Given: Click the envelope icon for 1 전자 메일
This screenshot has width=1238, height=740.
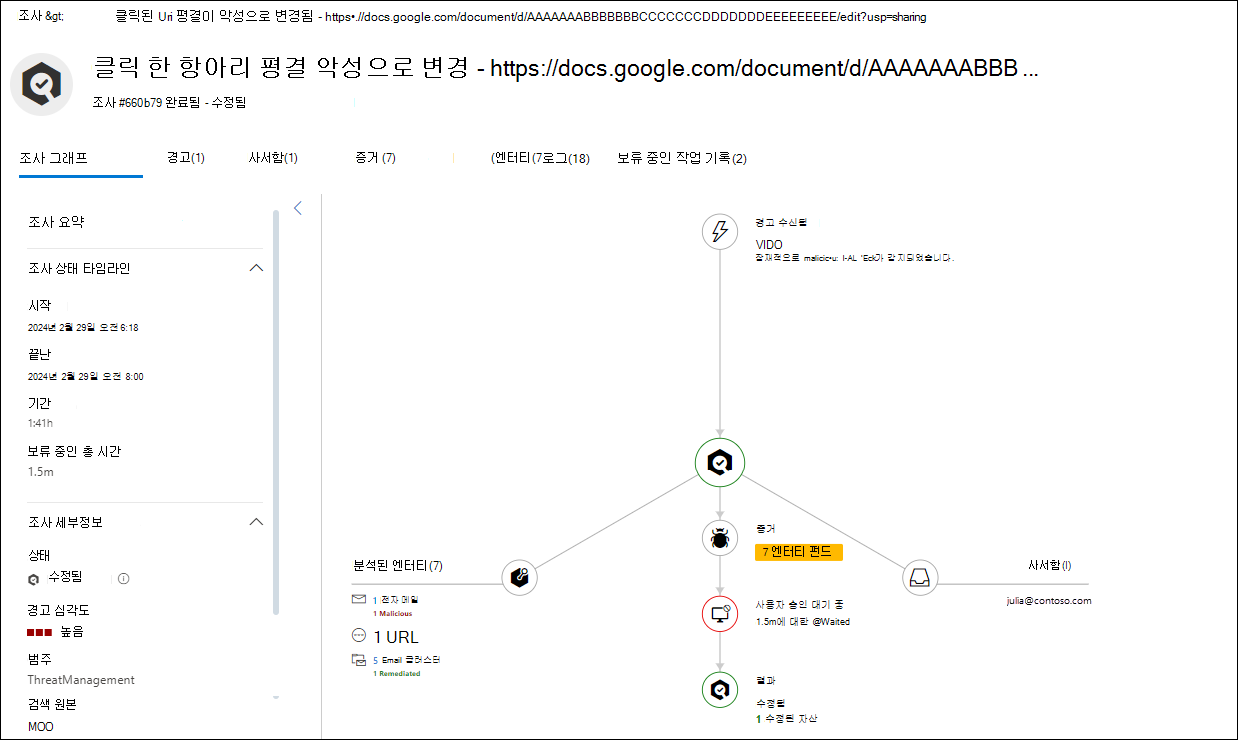Looking at the screenshot, I should coord(359,598).
